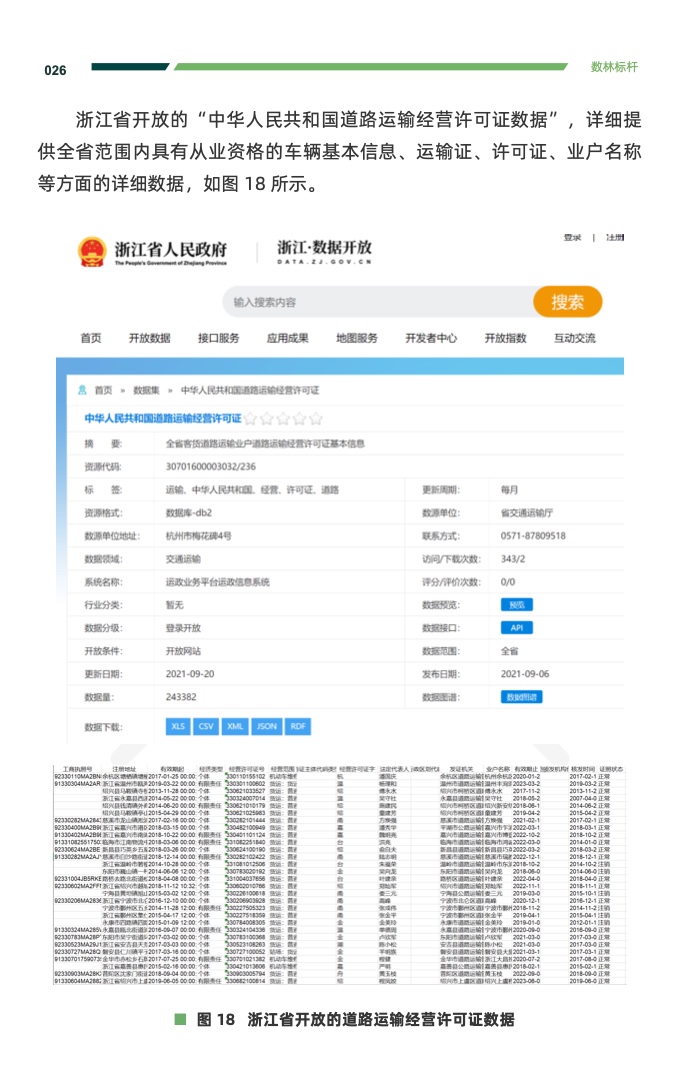Viewport: 680px width, 1077px height.
Task: Click 数据集 in the breadcrumb
Action: point(146,389)
